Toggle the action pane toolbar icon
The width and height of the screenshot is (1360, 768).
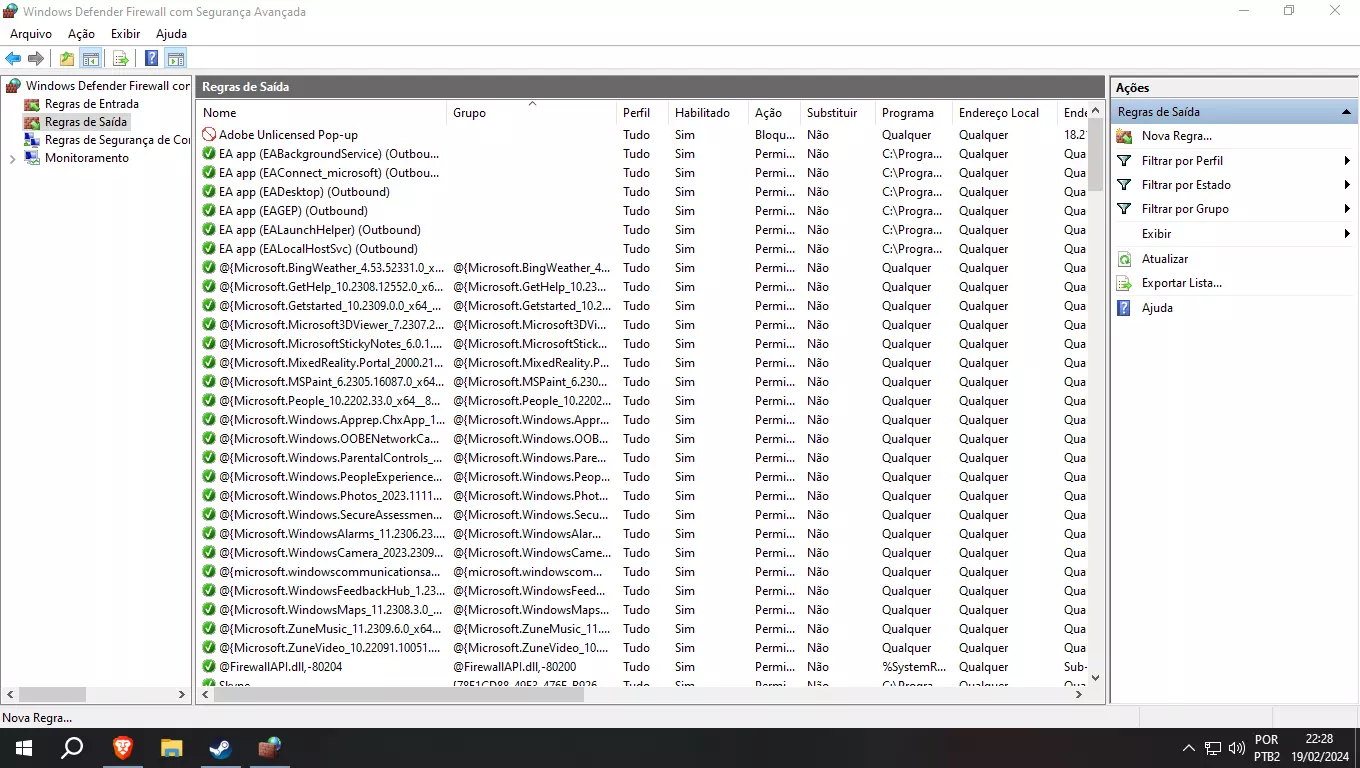176,59
